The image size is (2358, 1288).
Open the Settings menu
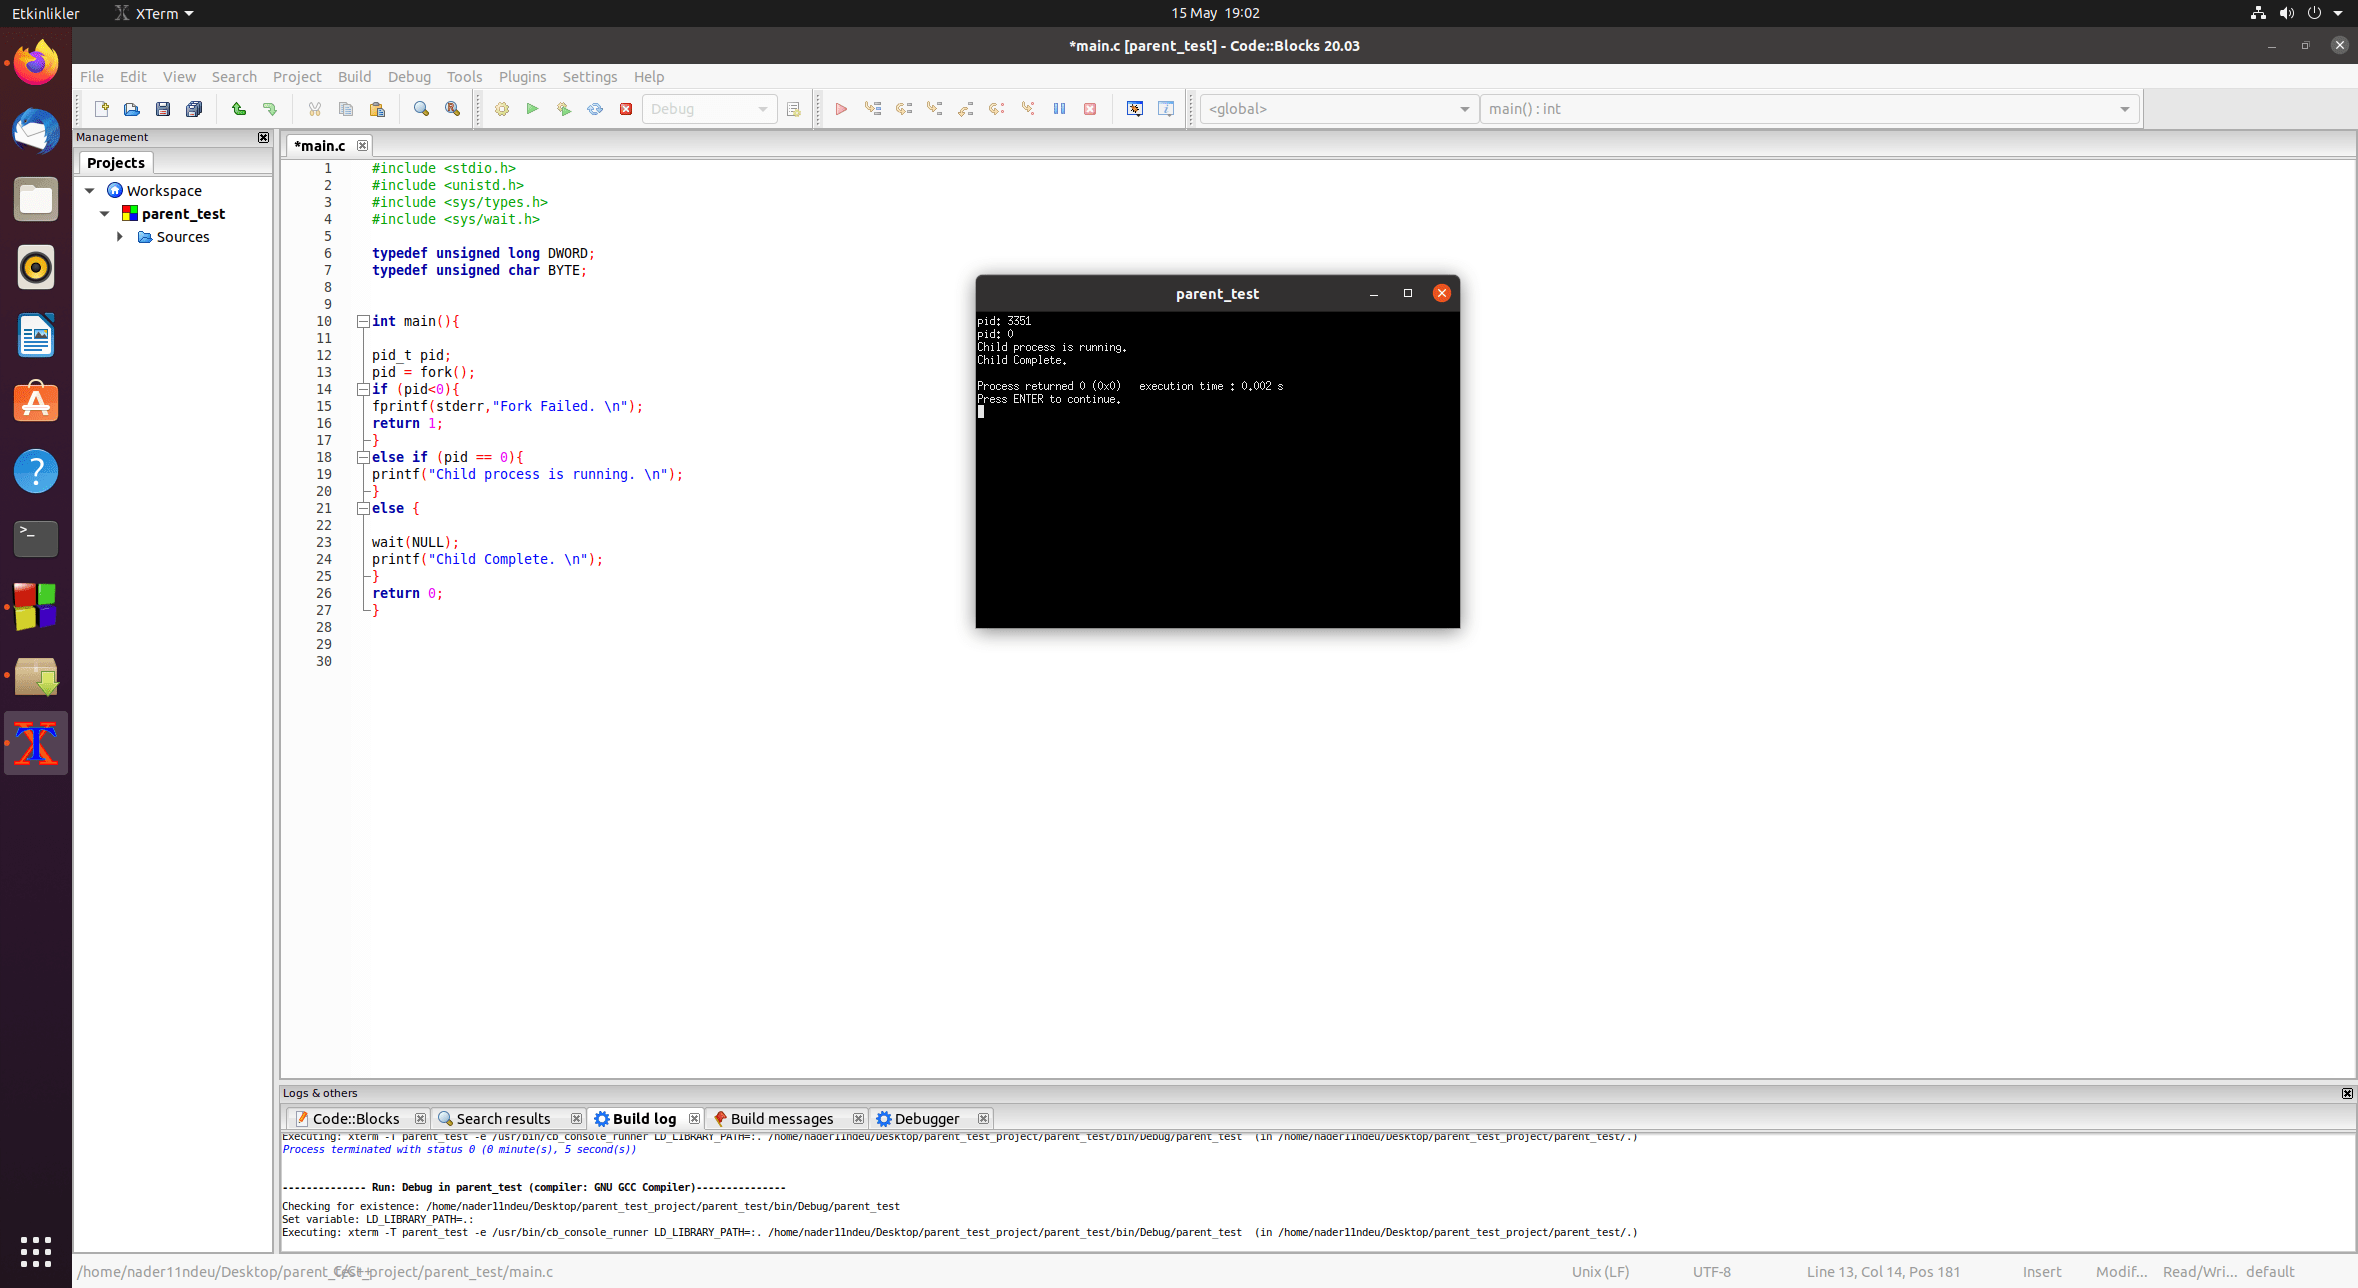coord(590,77)
